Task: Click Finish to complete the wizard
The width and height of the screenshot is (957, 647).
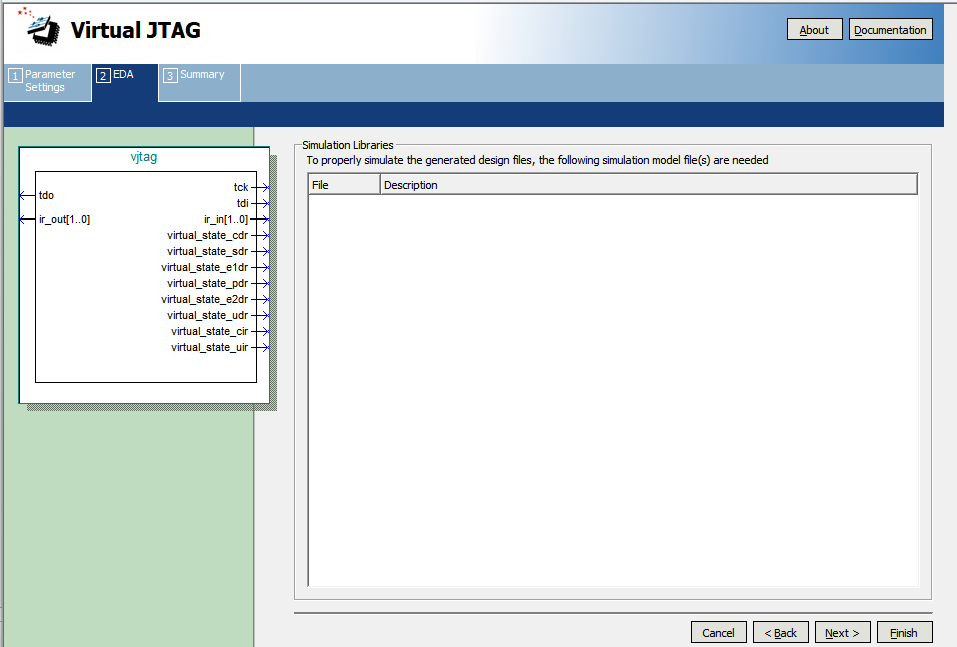Action: (x=904, y=633)
